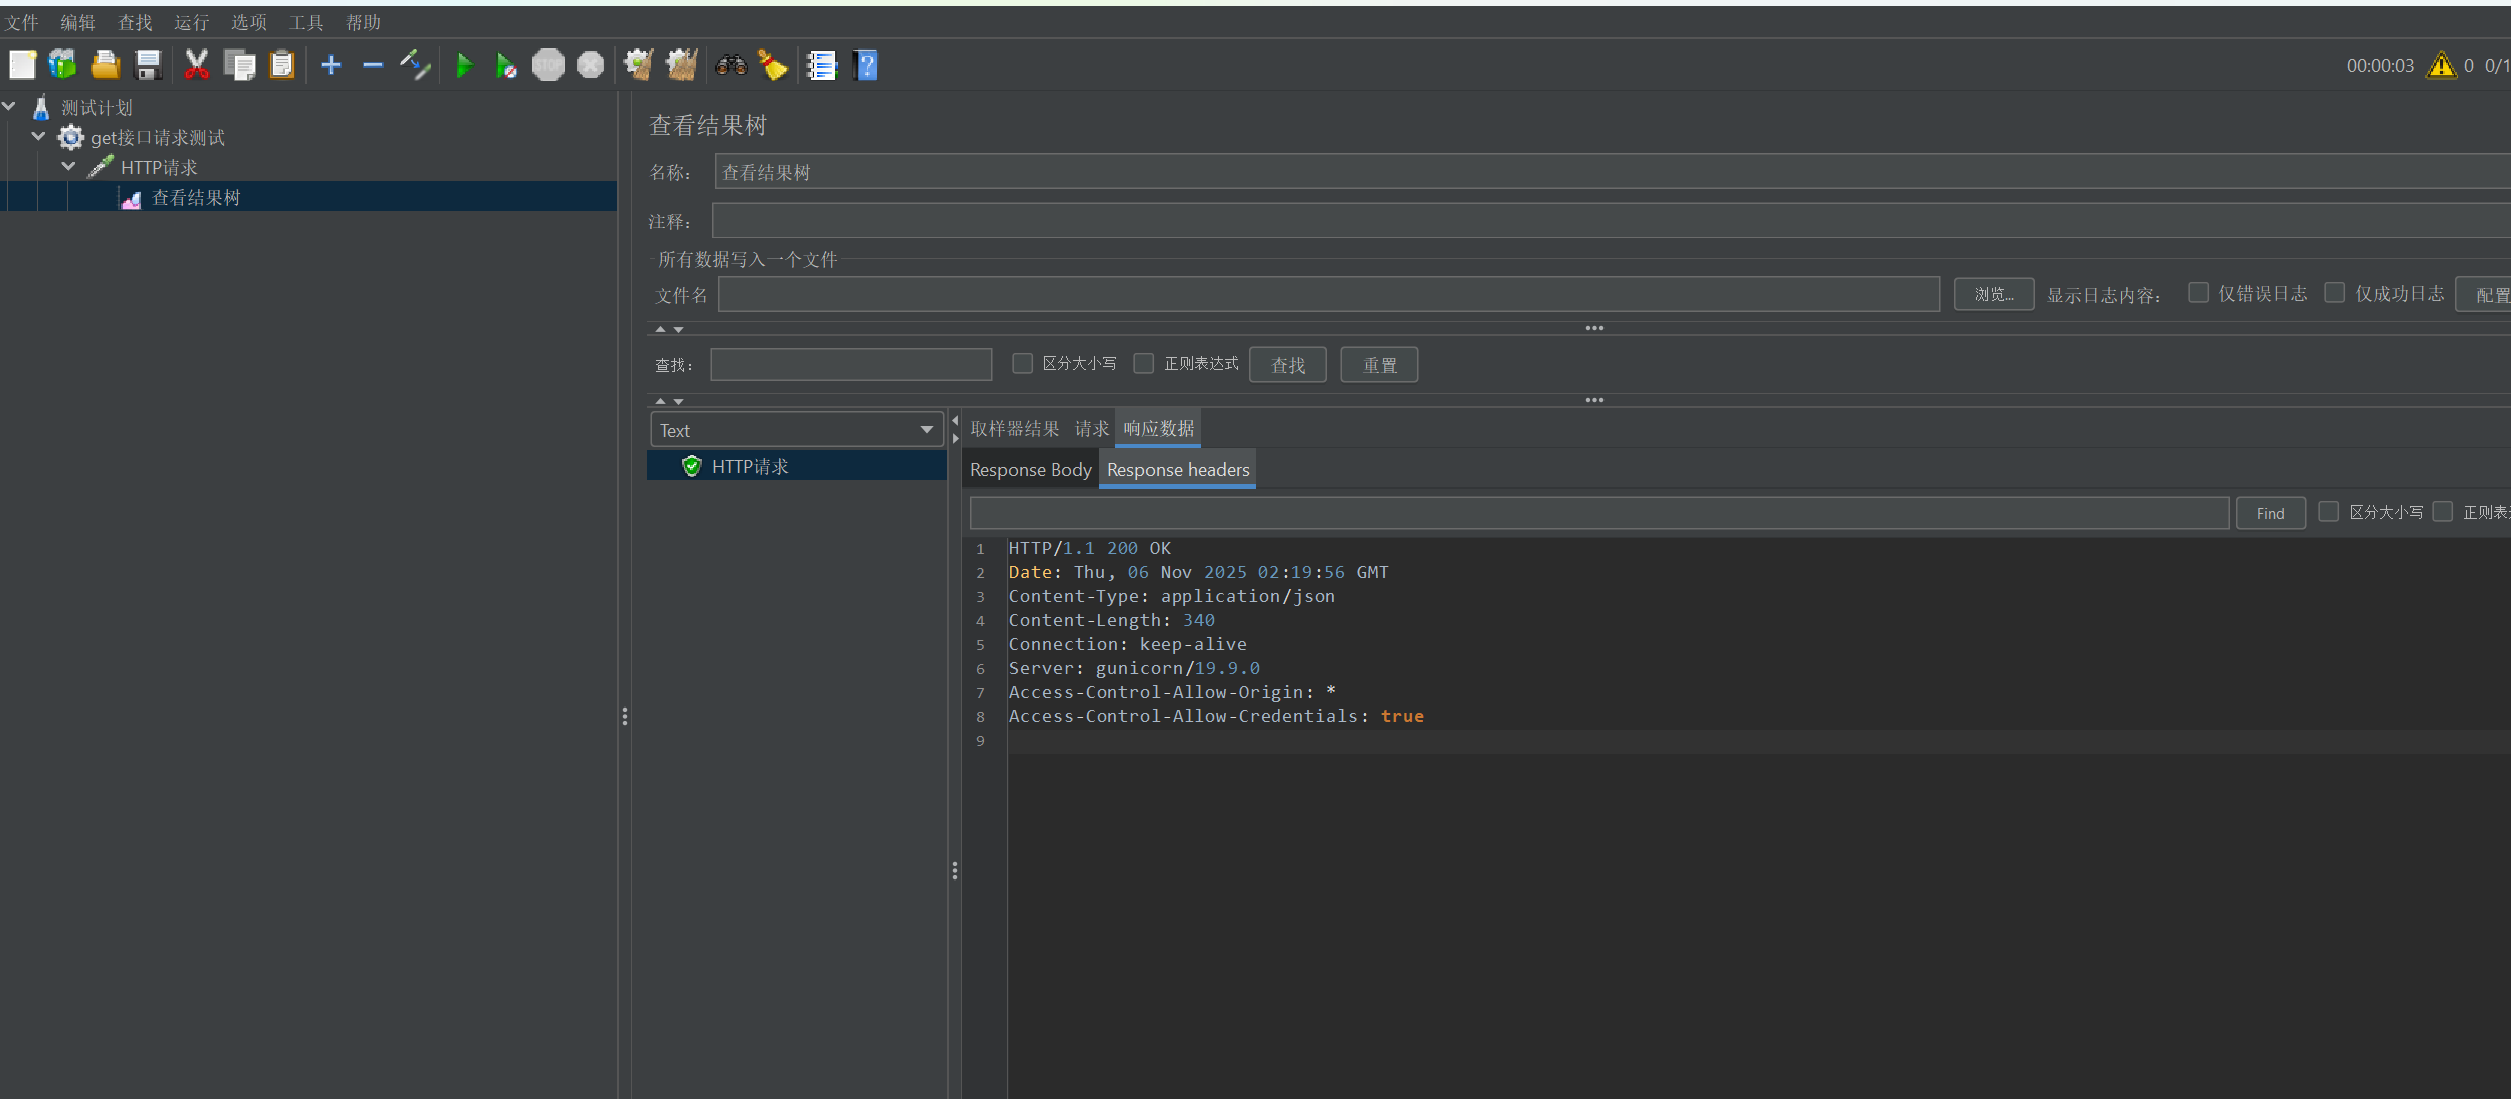
Task: Click the Clear all broom icon
Action: pos(682,66)
